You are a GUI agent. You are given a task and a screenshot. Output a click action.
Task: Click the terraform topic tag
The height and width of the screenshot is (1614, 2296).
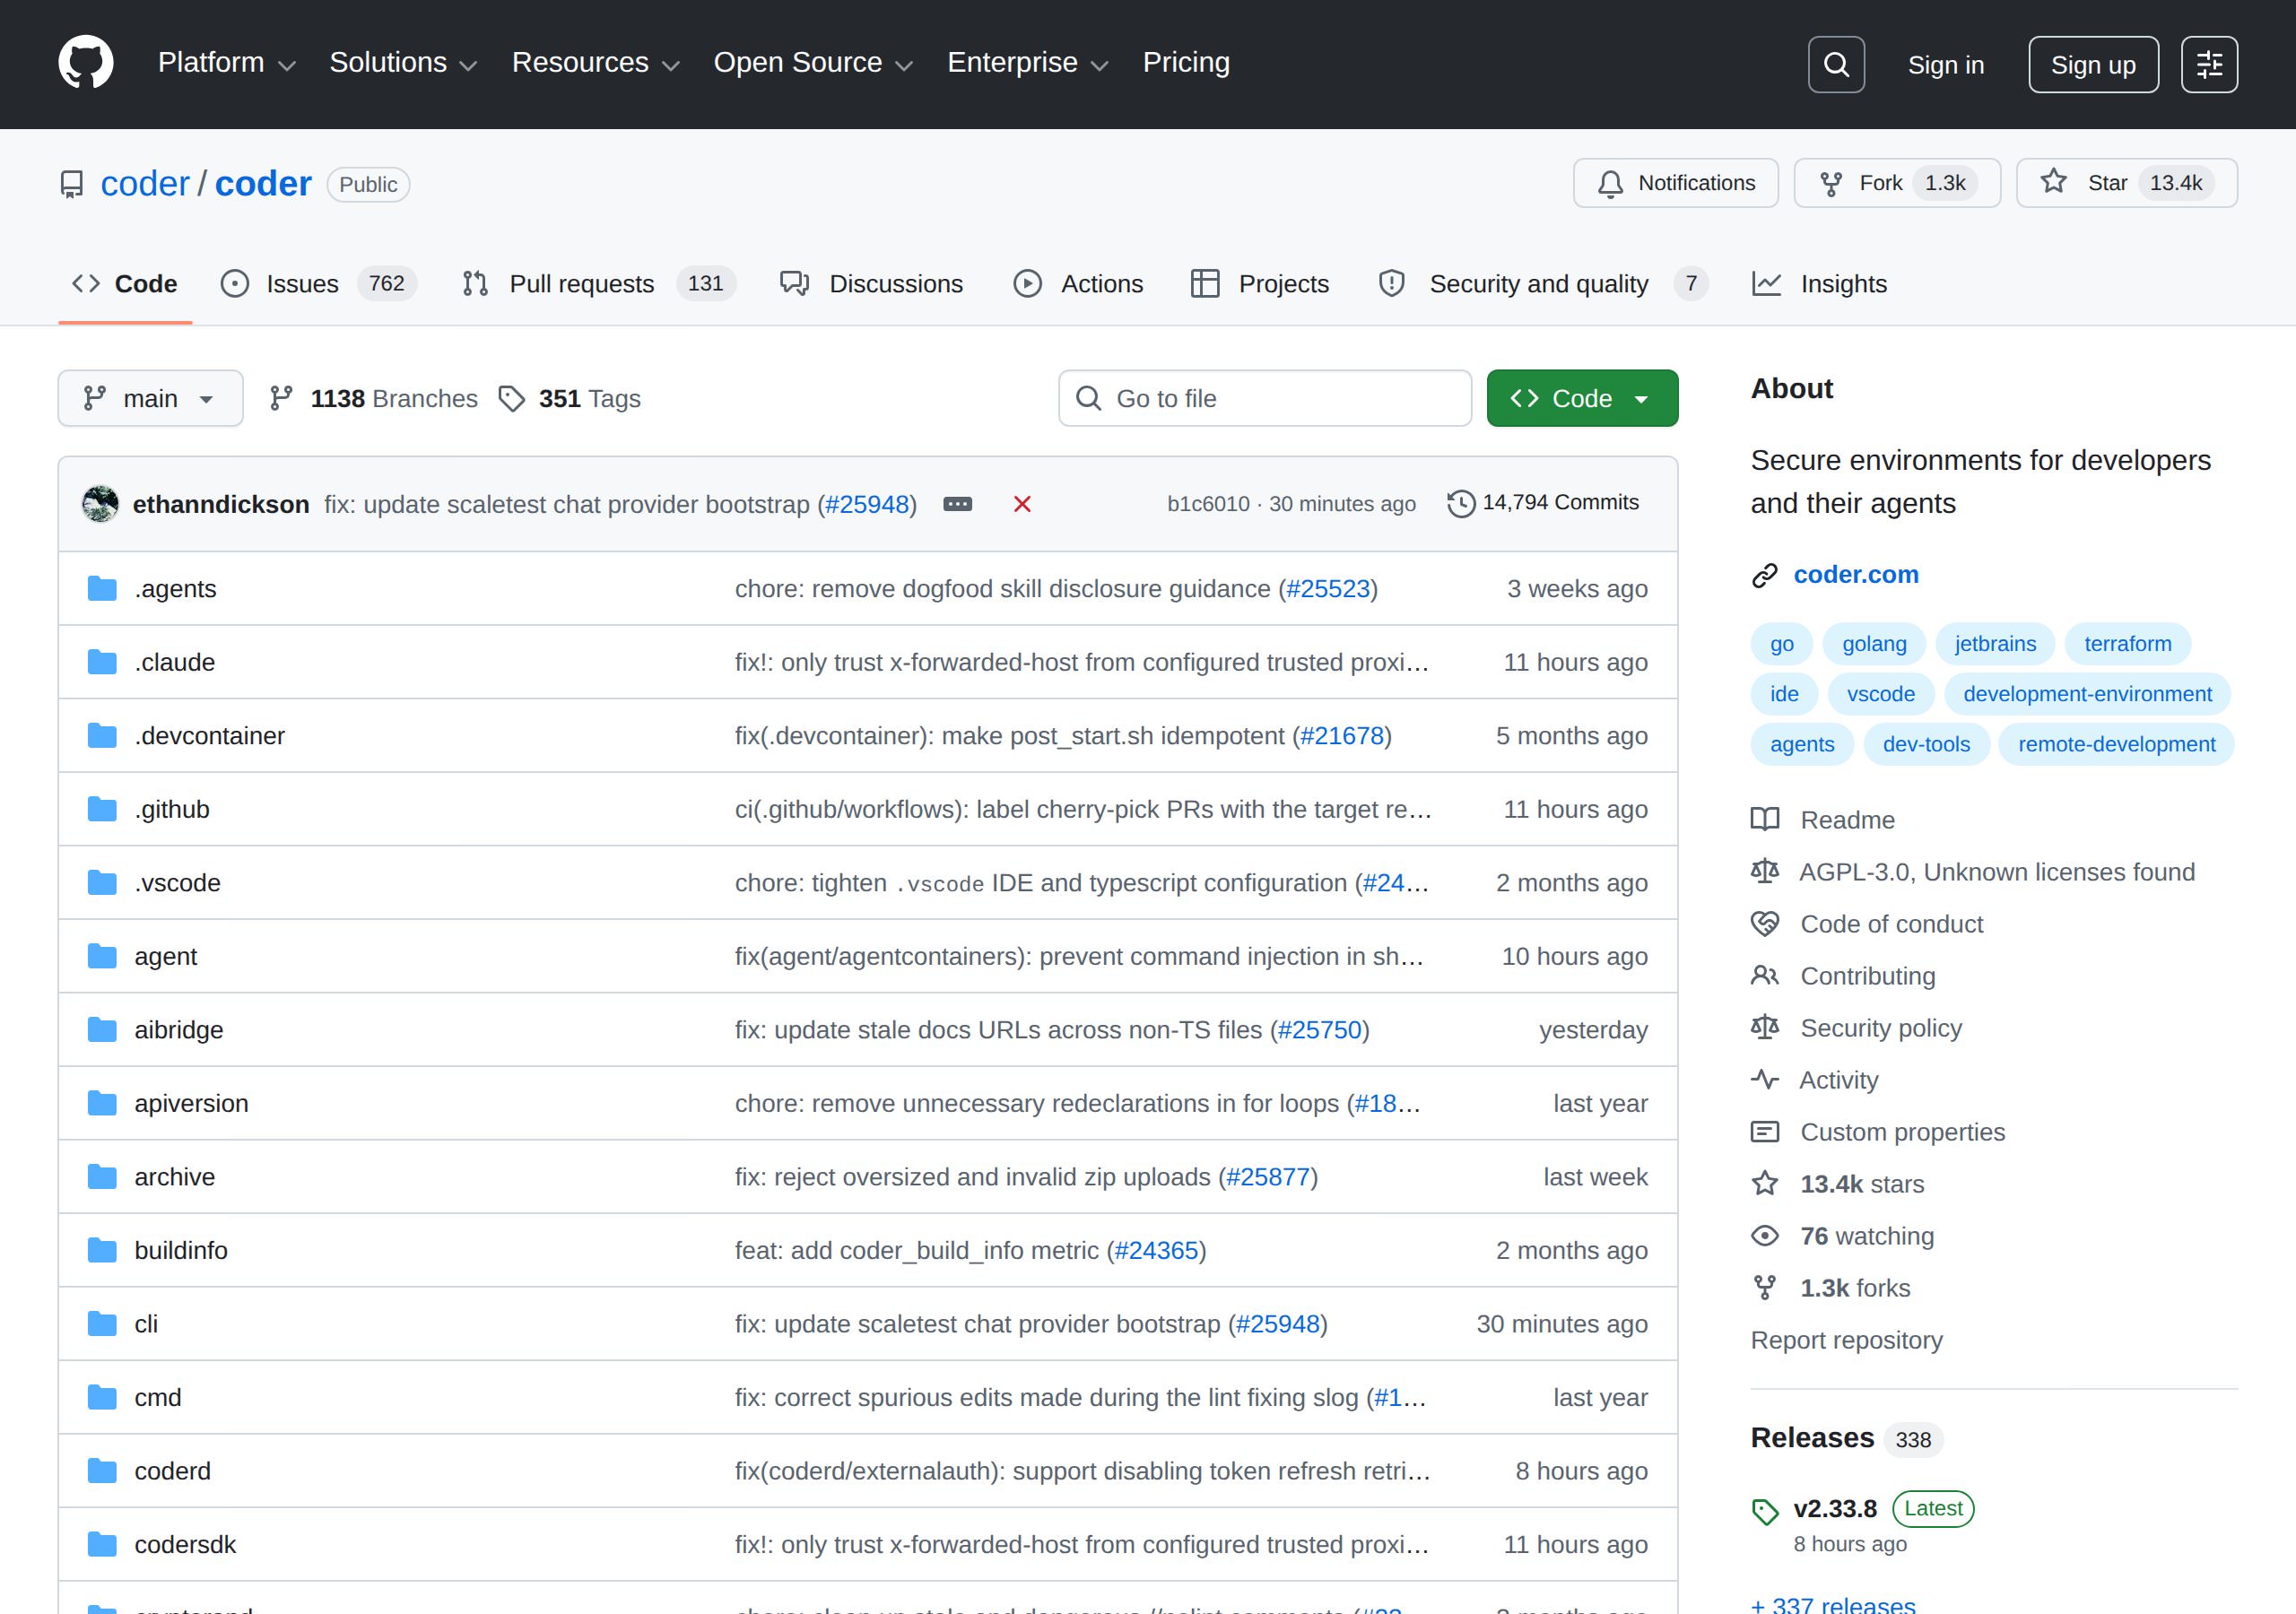pos(2127,644)
